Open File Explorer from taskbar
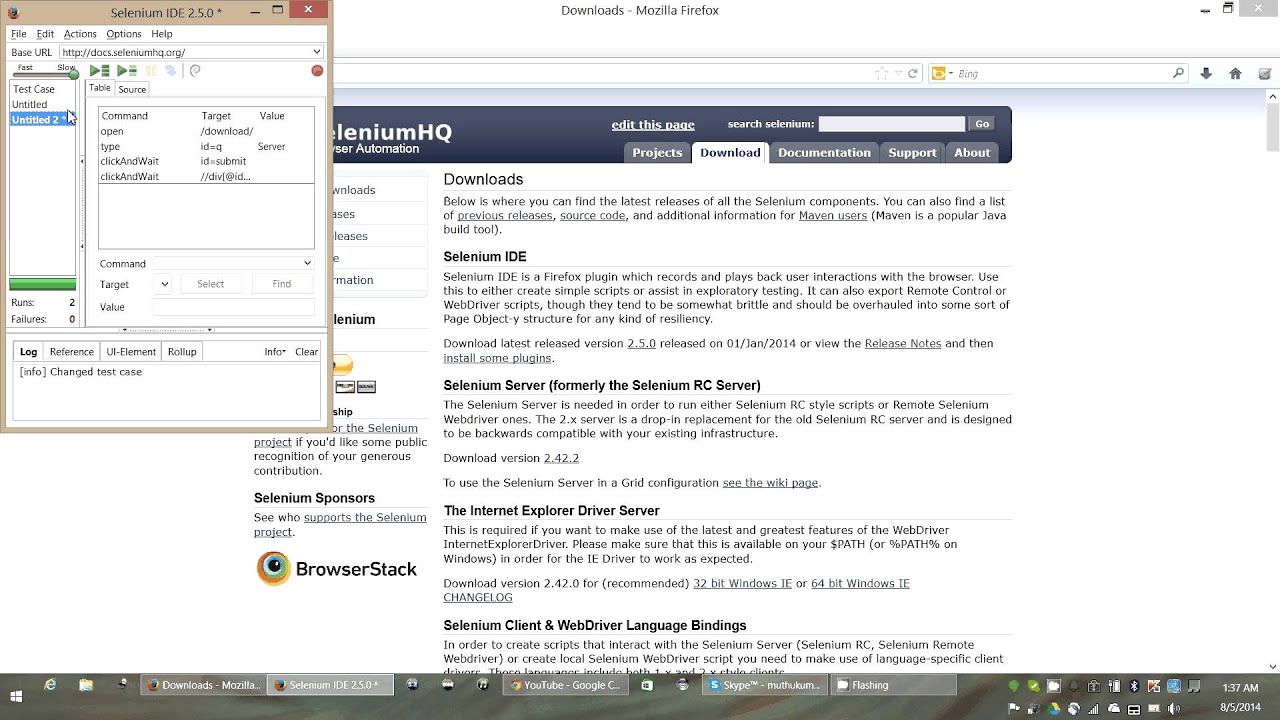The height and width of the screenshot is (720, 1280). tap(86, 685)
